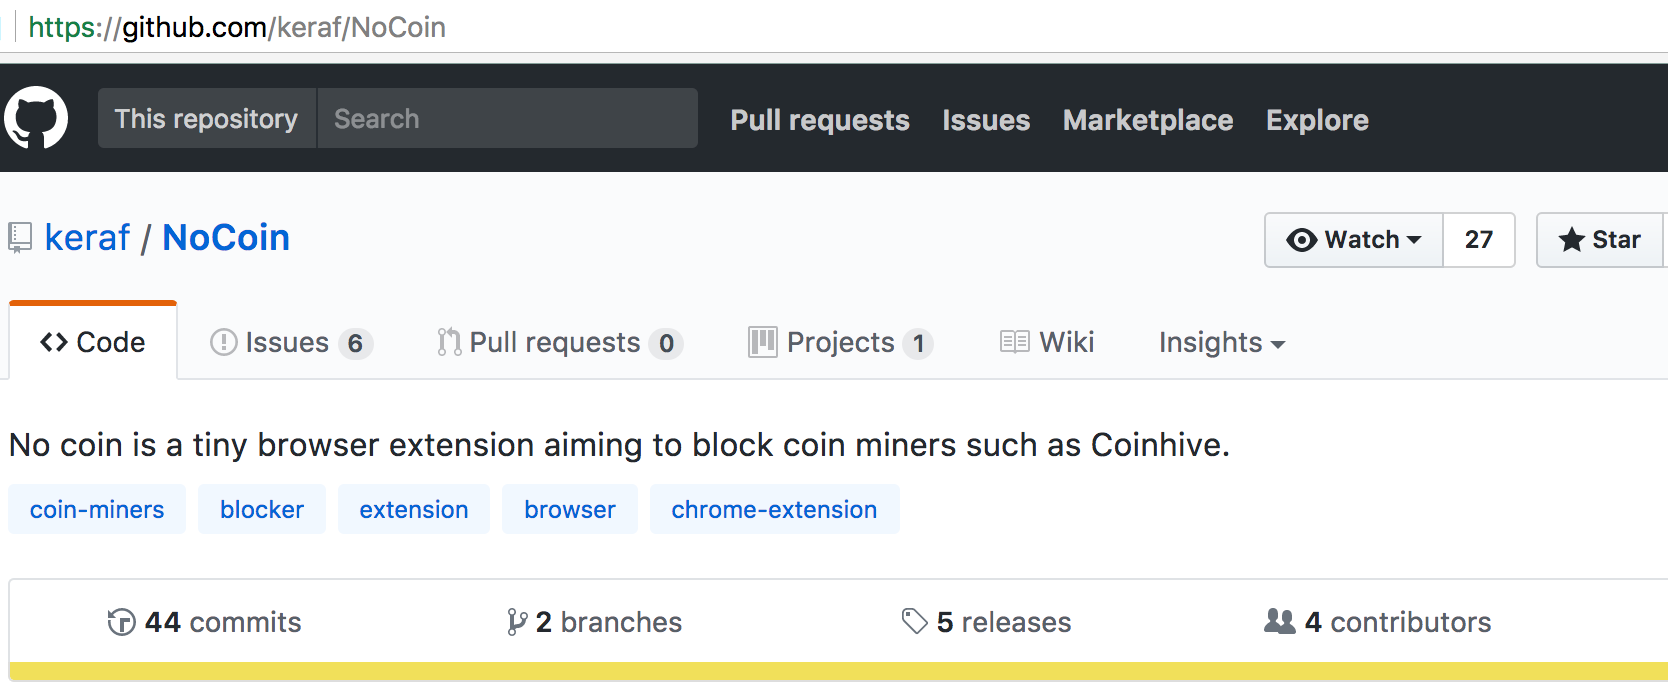This screenshot has height=700, width=1668.
Task: Go to Marketplace in top navigation
Action: pos(1147,120)
